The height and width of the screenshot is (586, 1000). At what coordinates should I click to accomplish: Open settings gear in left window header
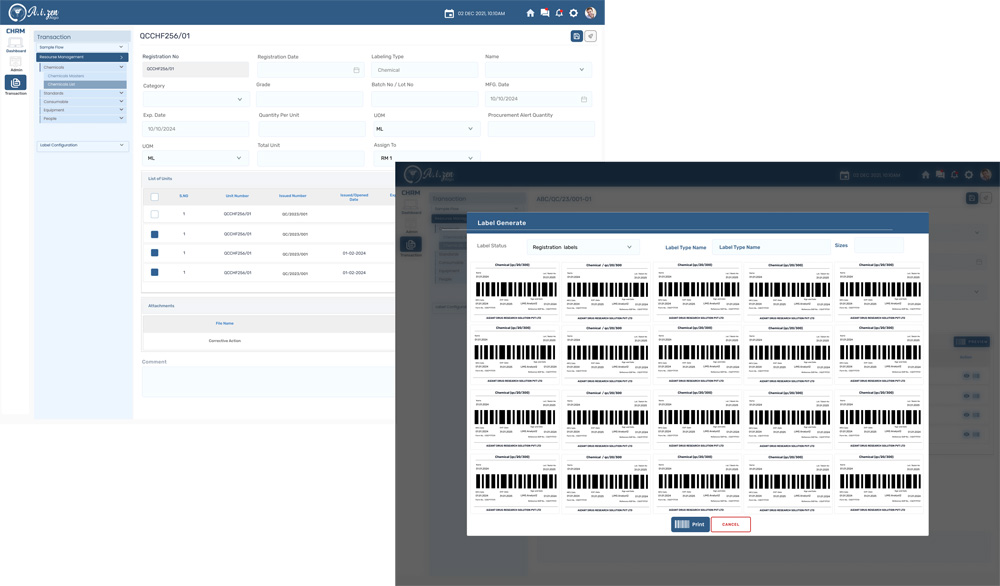click(573, 13)
